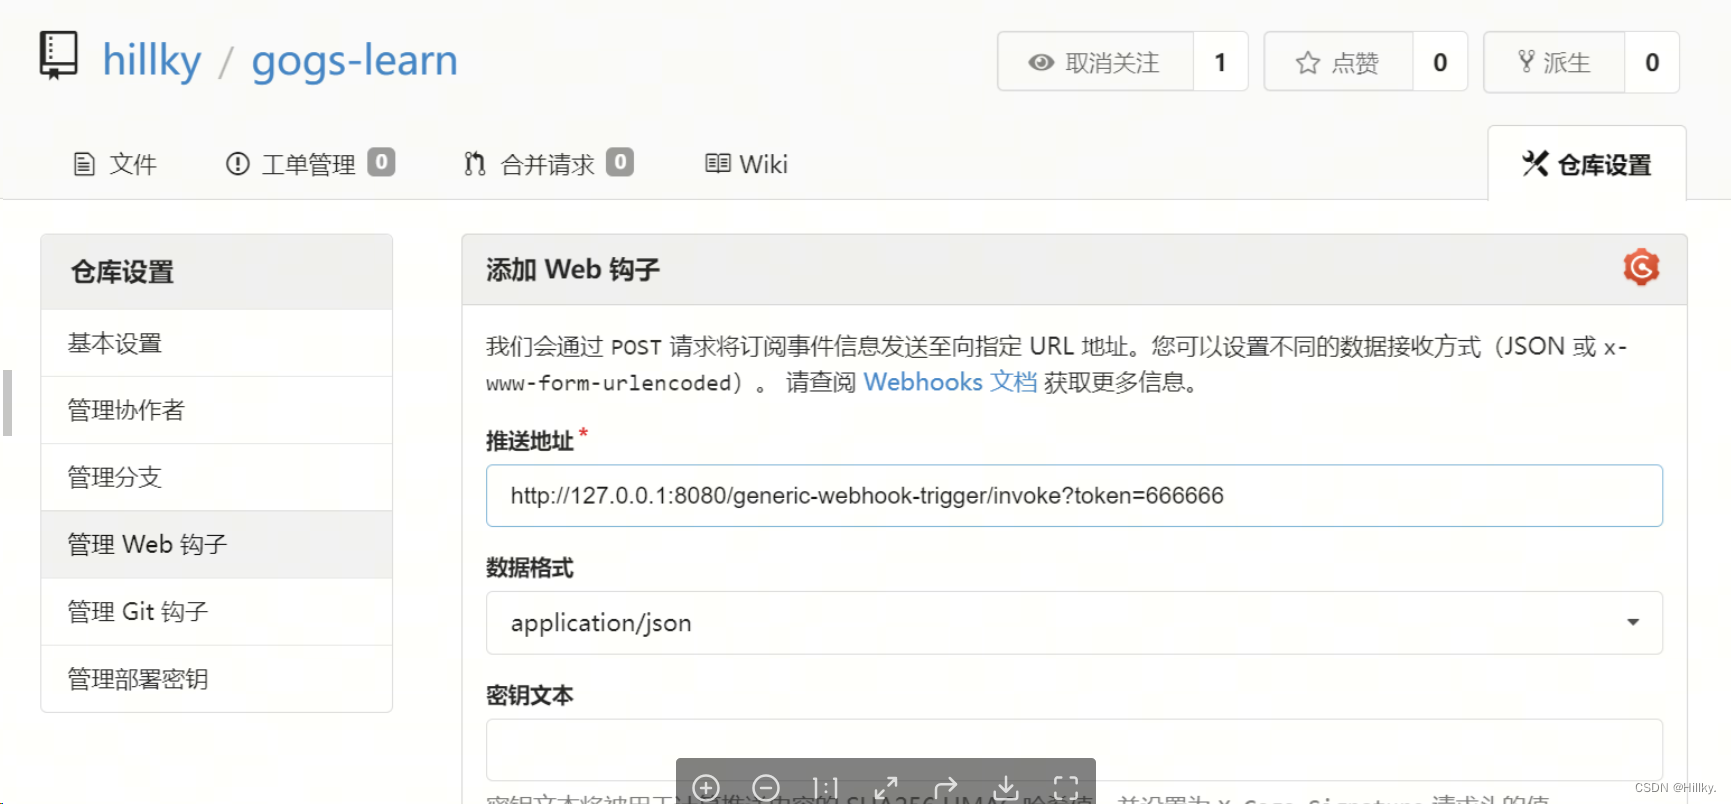Viewport: 1731px width, 804px height.
Task: Click the tools icon beside 仓库设置 tab
Action: click(1535, 163)
